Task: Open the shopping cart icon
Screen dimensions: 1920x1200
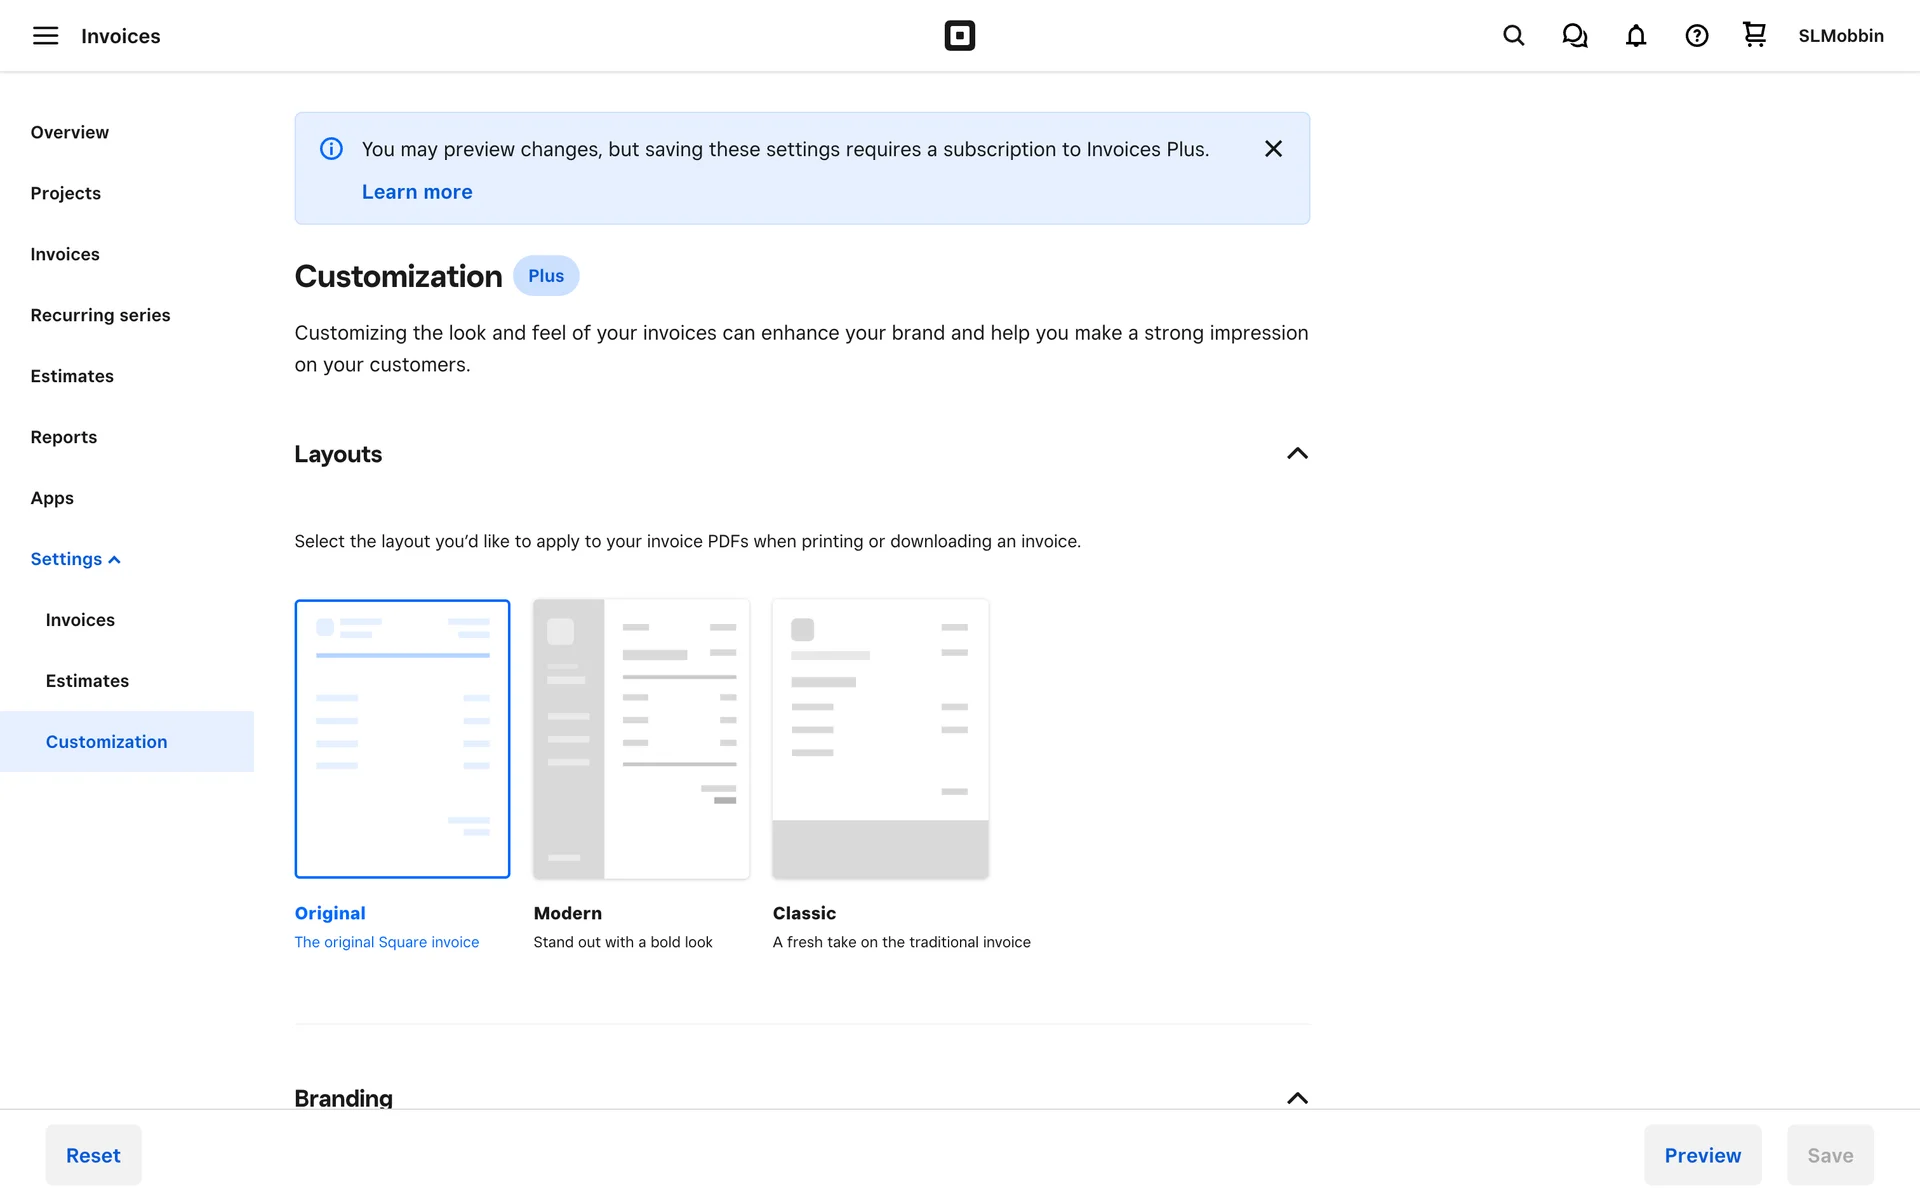Action: [1754, 35]
